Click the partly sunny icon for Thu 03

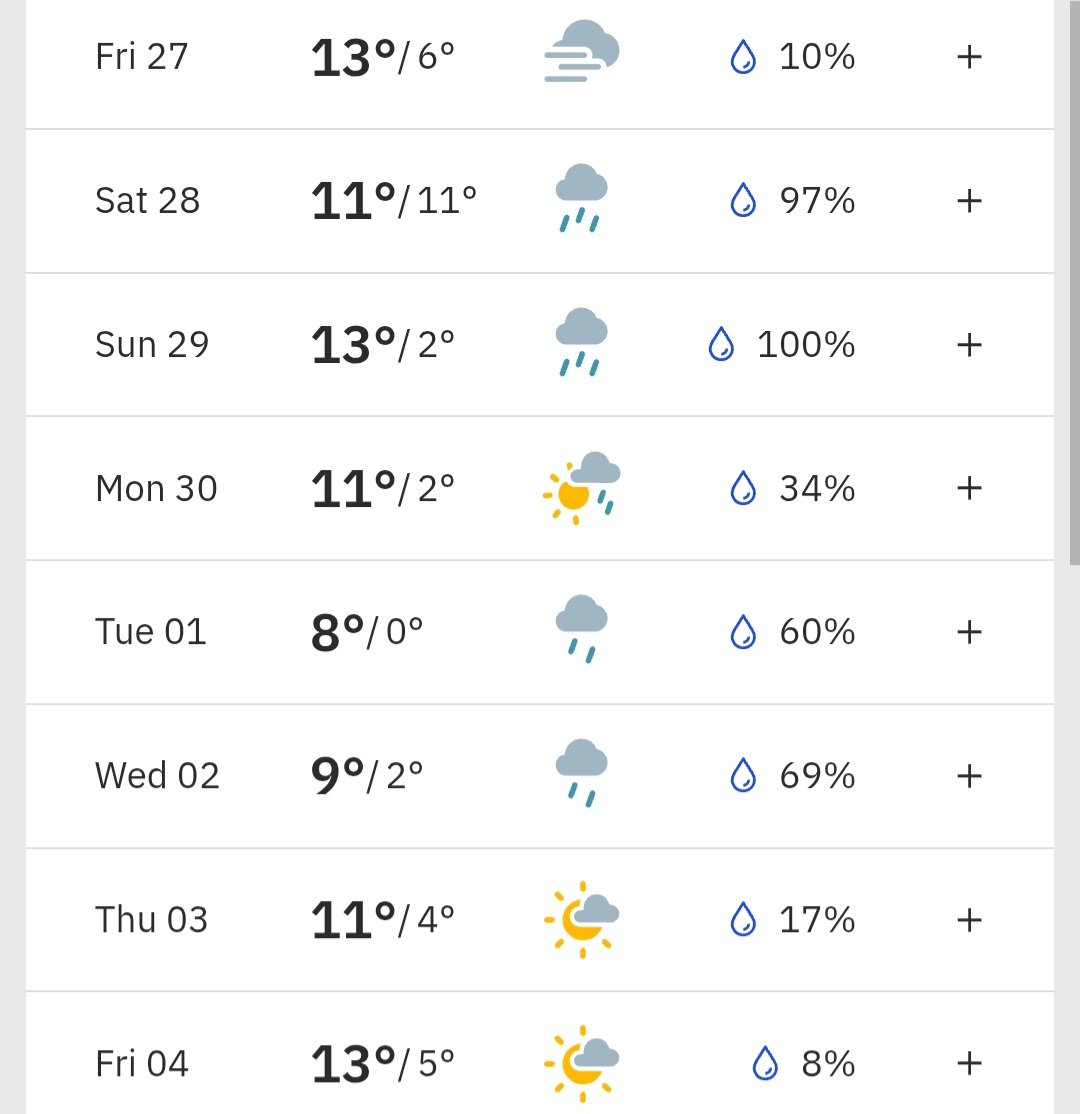coord(581,918)
